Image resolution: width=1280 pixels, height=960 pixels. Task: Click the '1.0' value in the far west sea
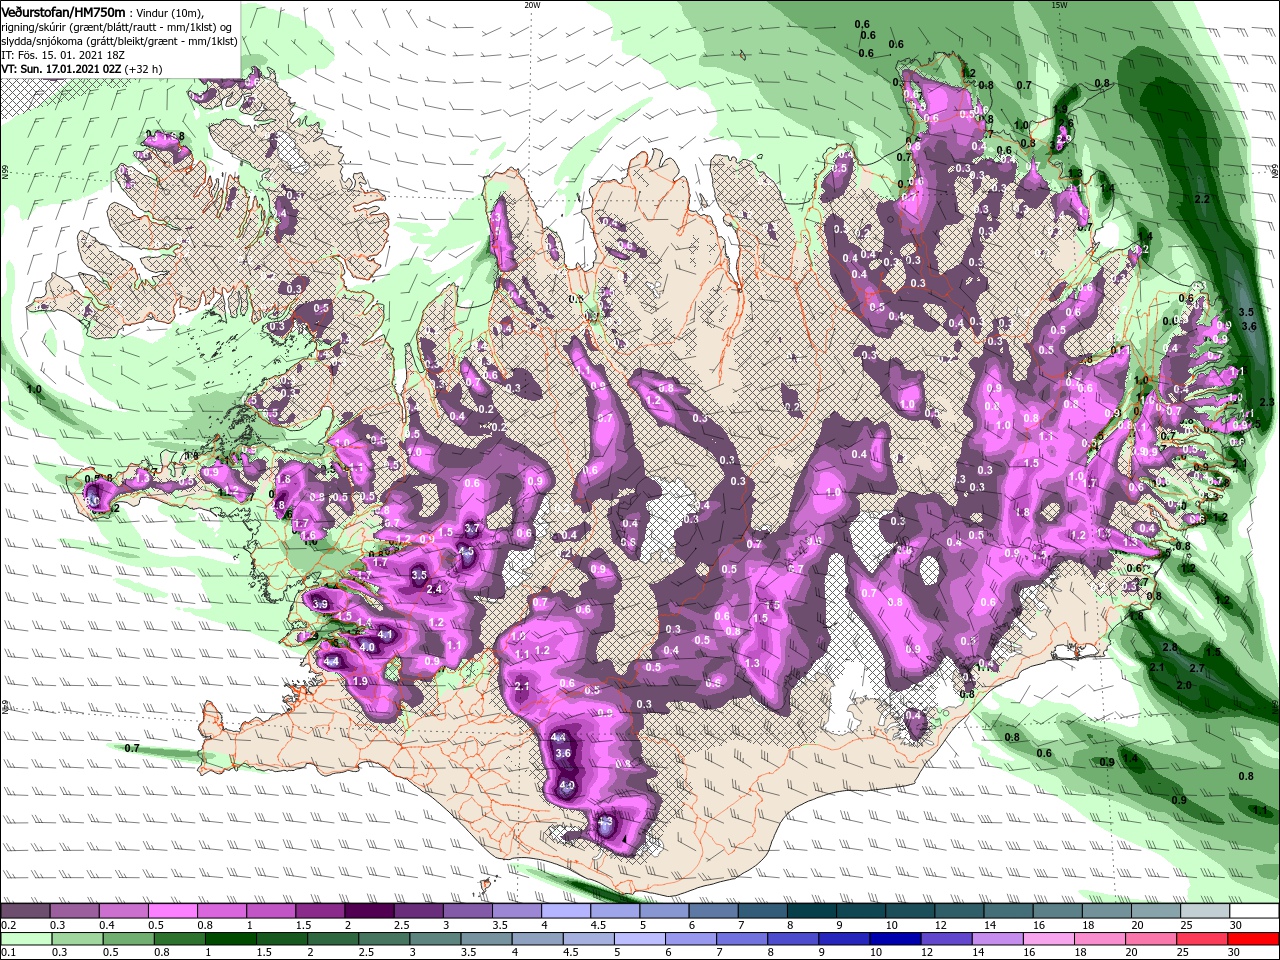[x=34, y=388]
